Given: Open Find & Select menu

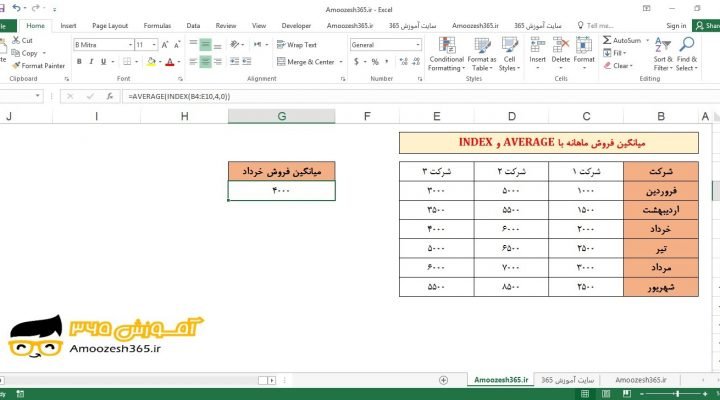Looking at the screenshot, I should (686, 54).
